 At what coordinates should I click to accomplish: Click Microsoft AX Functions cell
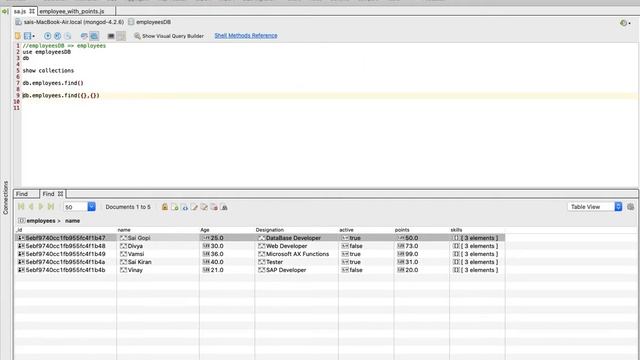coord(296,254)
